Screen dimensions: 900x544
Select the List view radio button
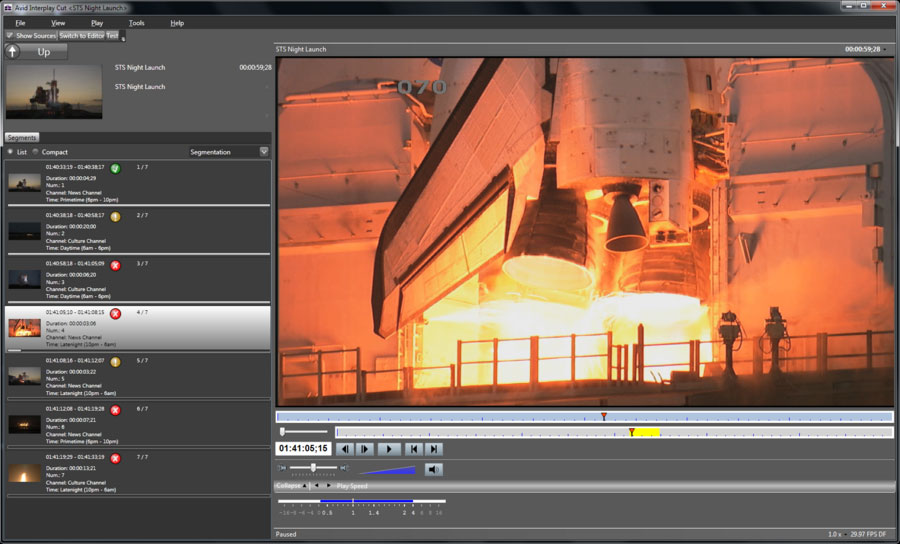click(x=10, y=152)
